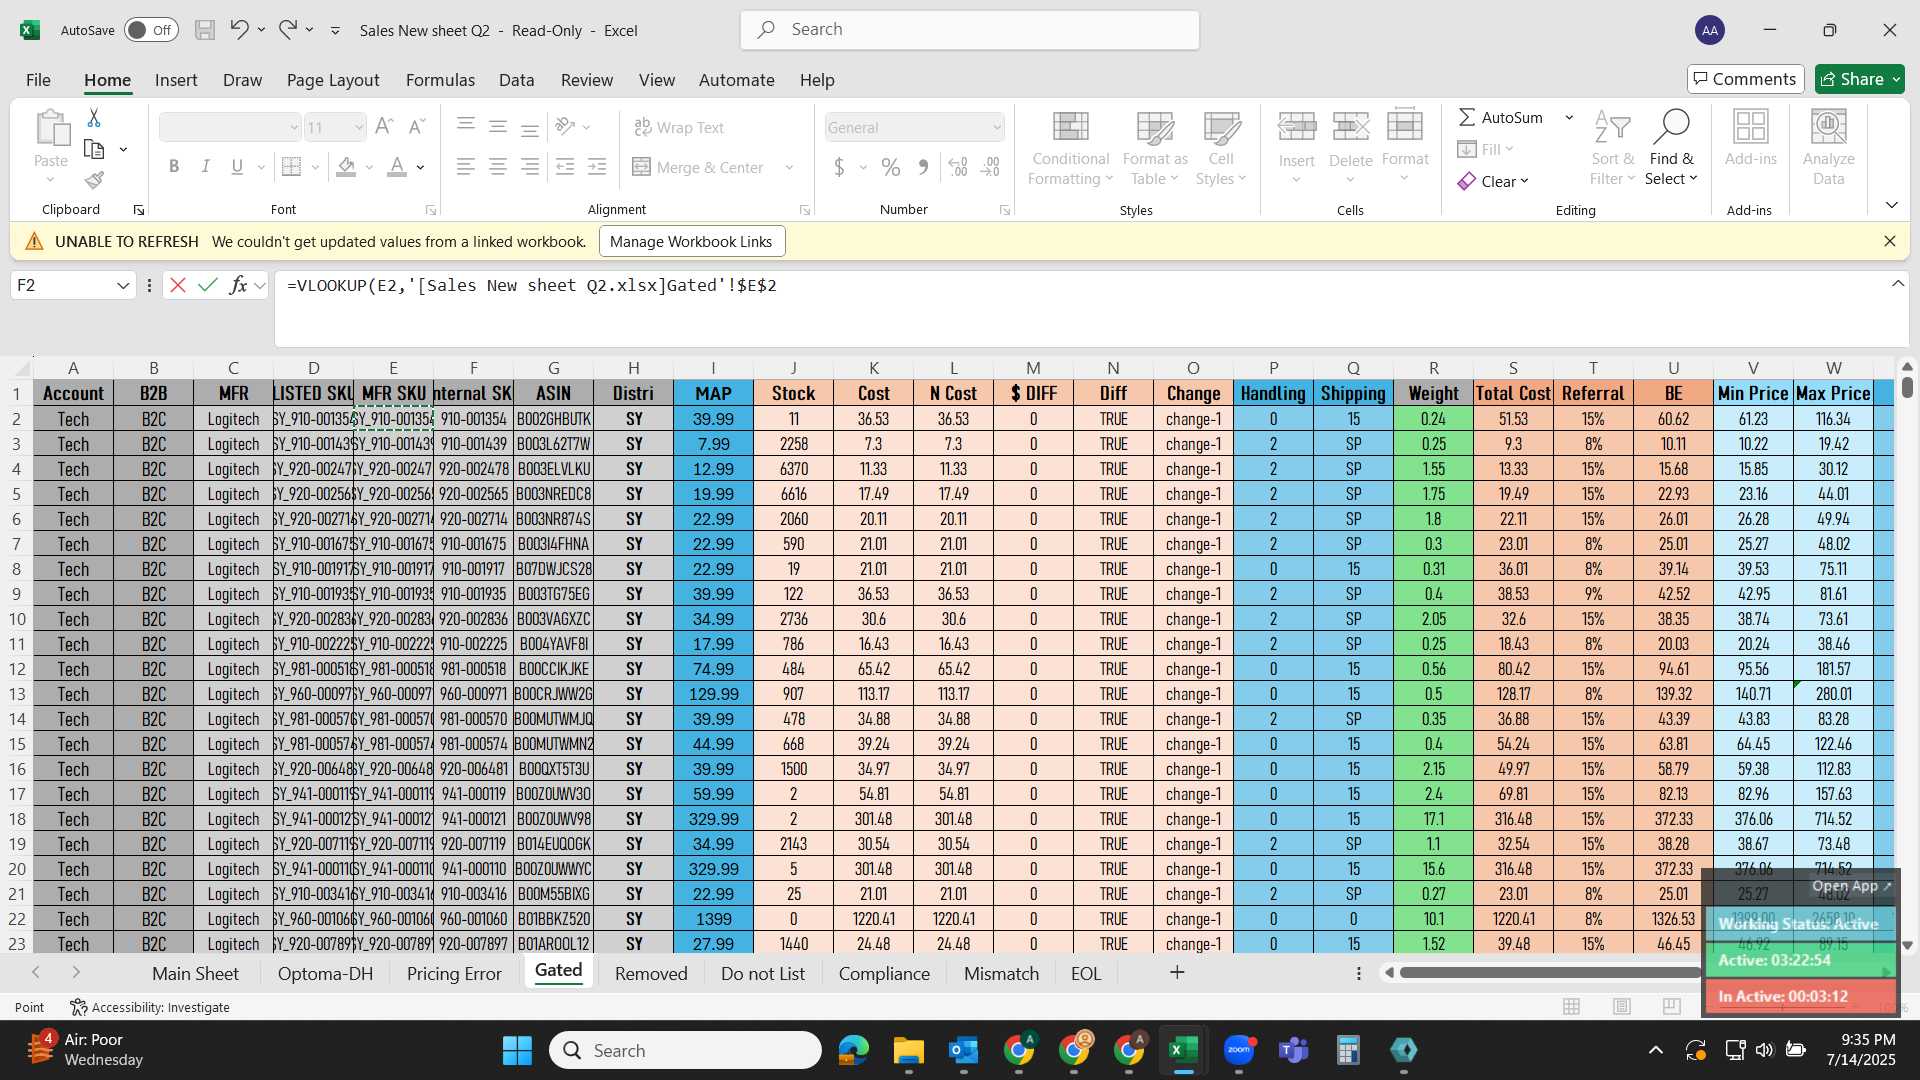Click the Comma Style icon
The image size is (1920, 1080).
(923, 167)
